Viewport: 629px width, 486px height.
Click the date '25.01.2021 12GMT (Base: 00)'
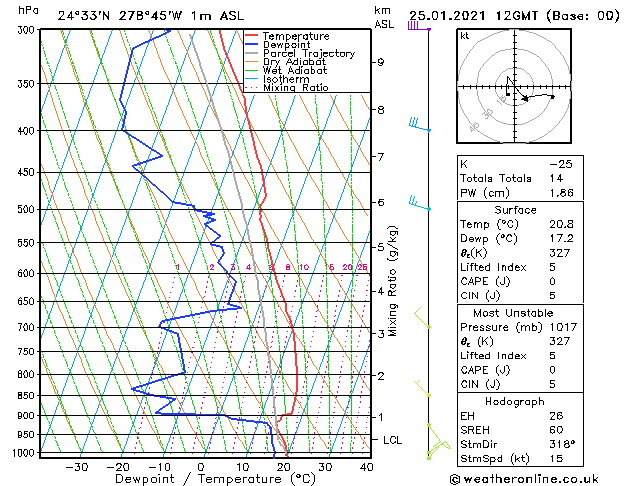click(x=514, y=16)
